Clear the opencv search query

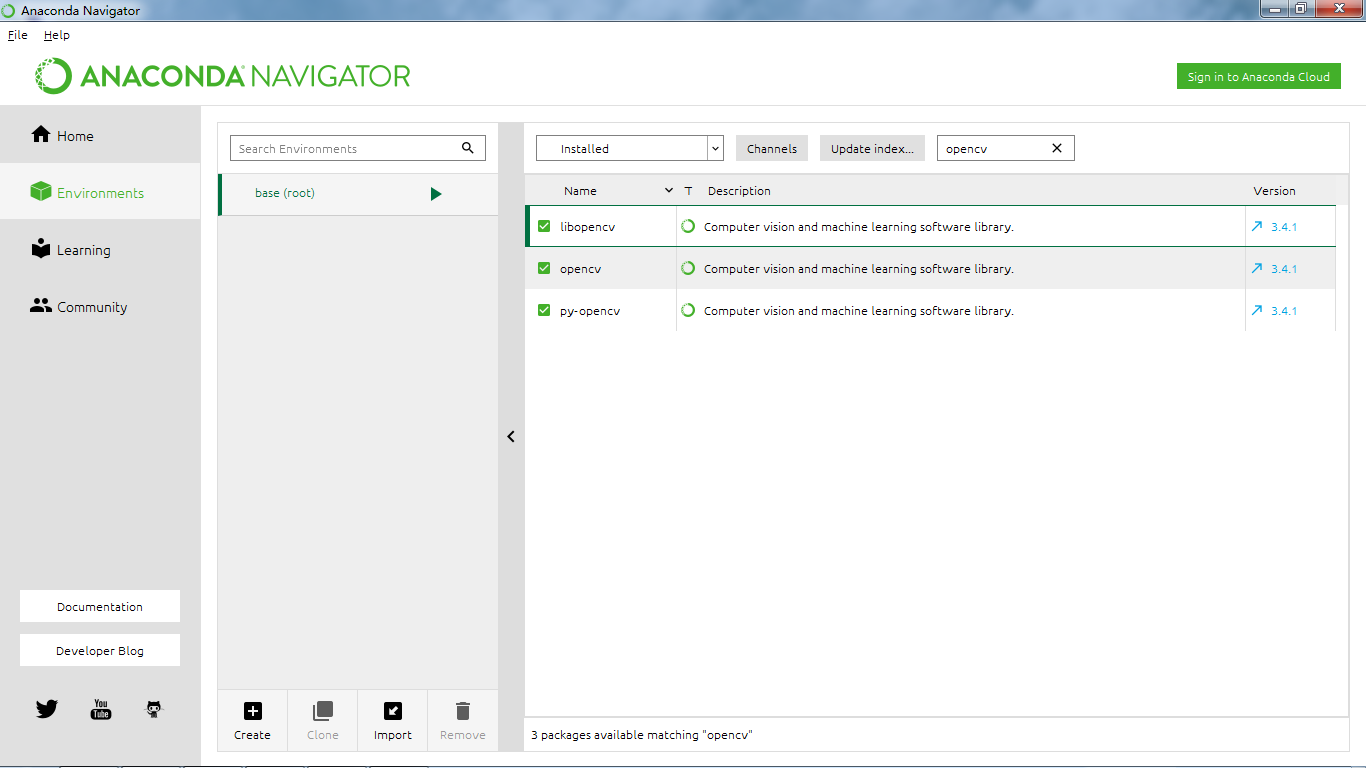click(1056, 147)
